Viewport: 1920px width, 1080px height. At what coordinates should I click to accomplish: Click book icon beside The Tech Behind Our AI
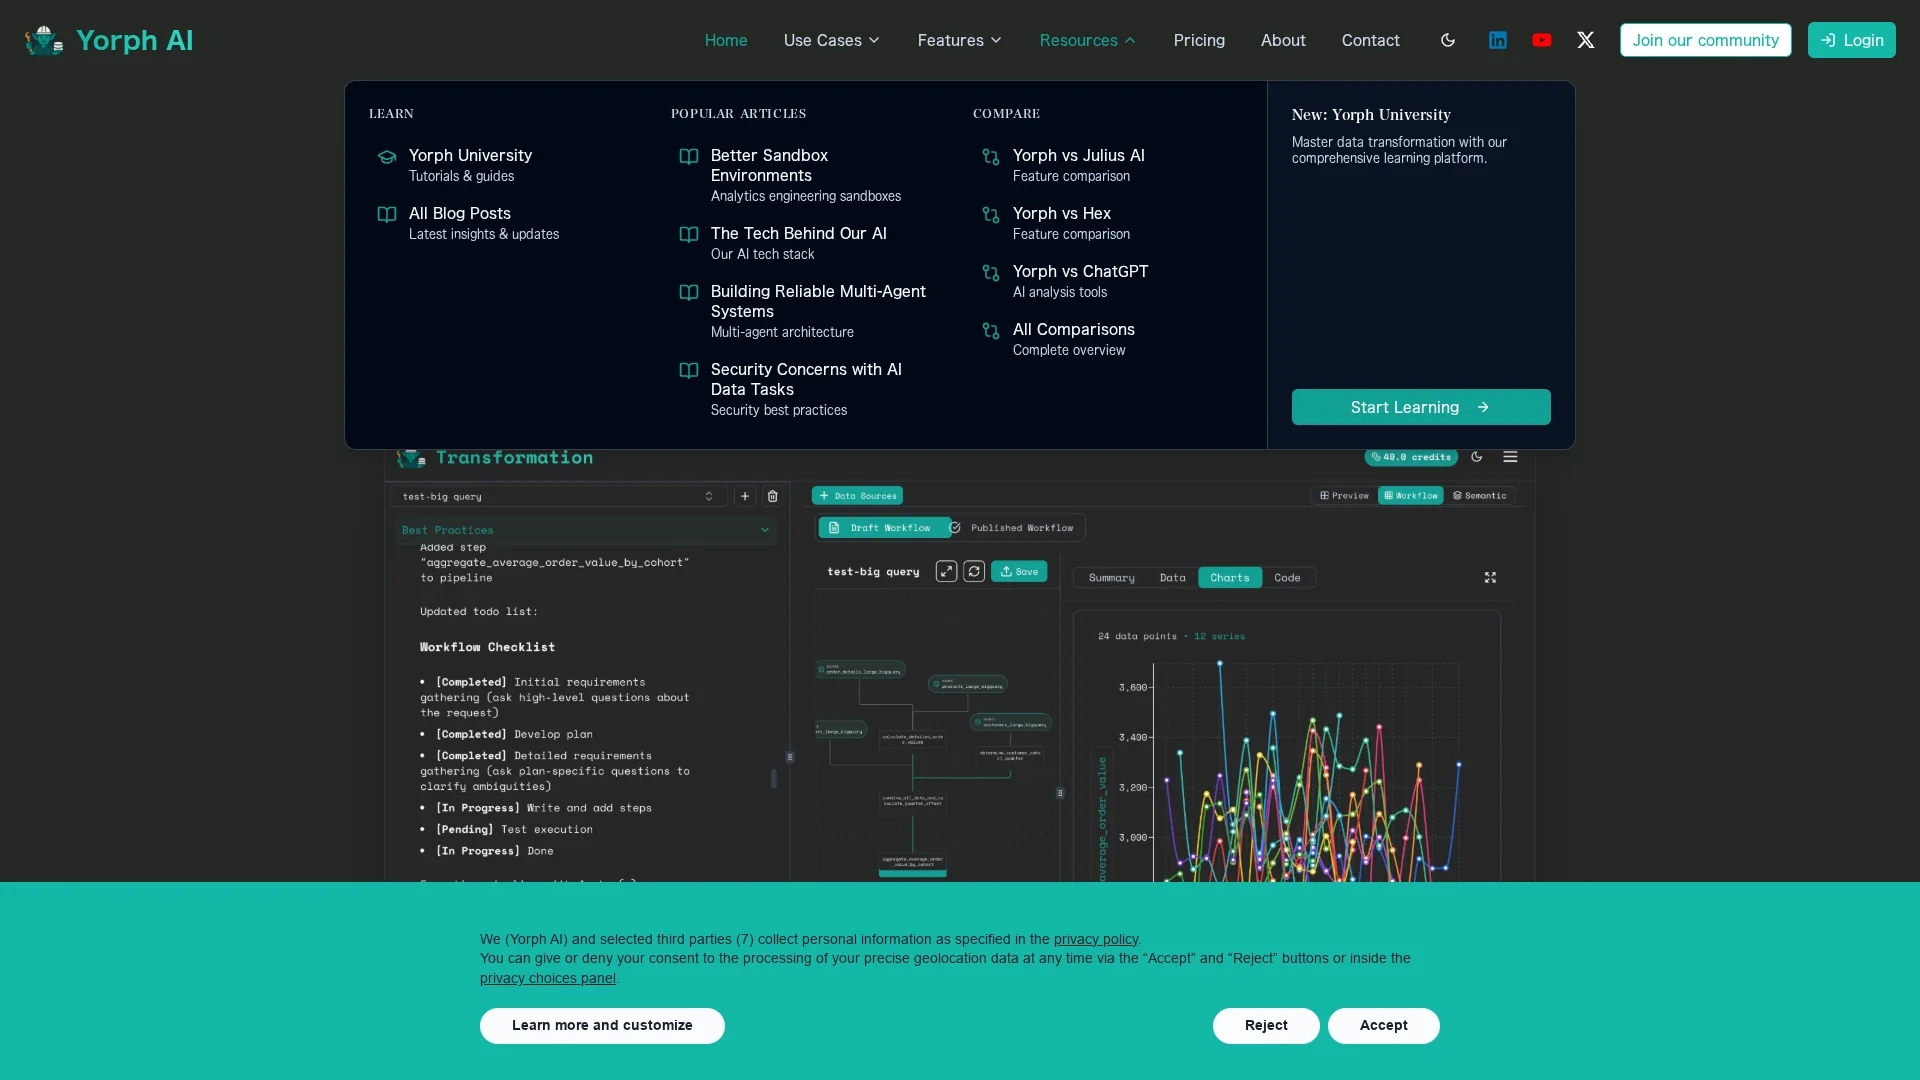[x=689, y=235]
